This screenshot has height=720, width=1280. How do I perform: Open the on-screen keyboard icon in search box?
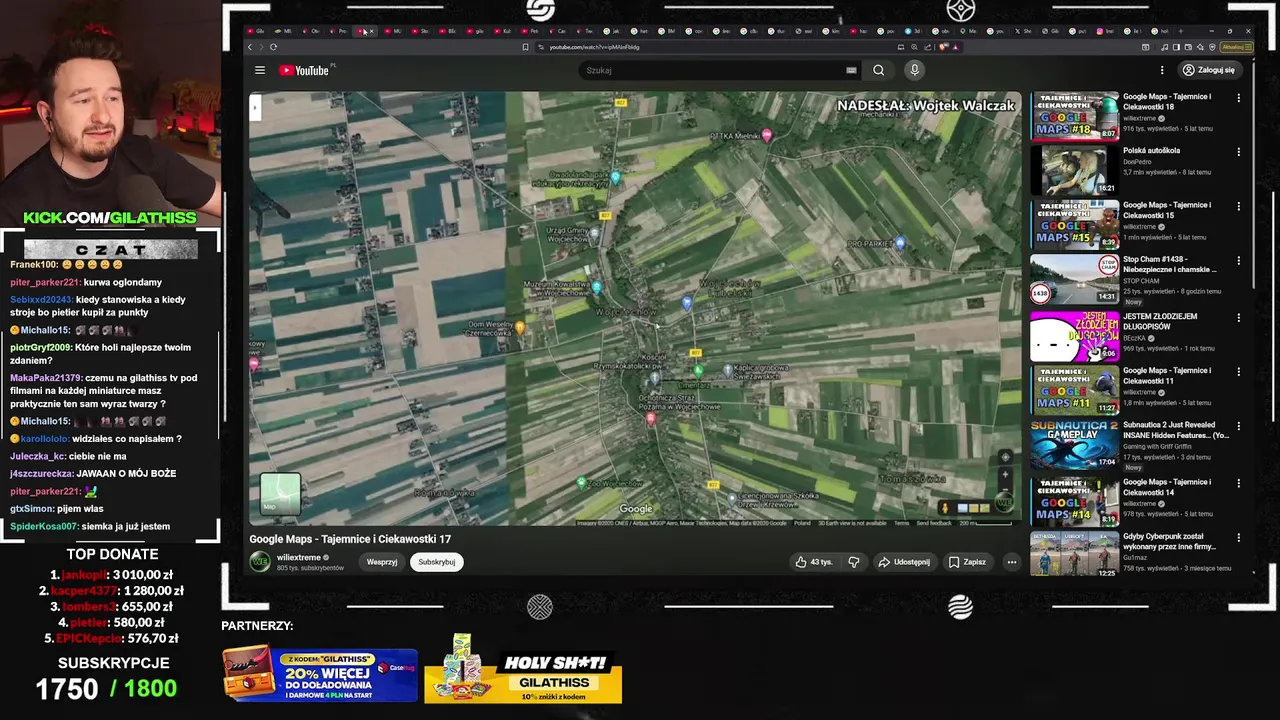coord(851,70)
